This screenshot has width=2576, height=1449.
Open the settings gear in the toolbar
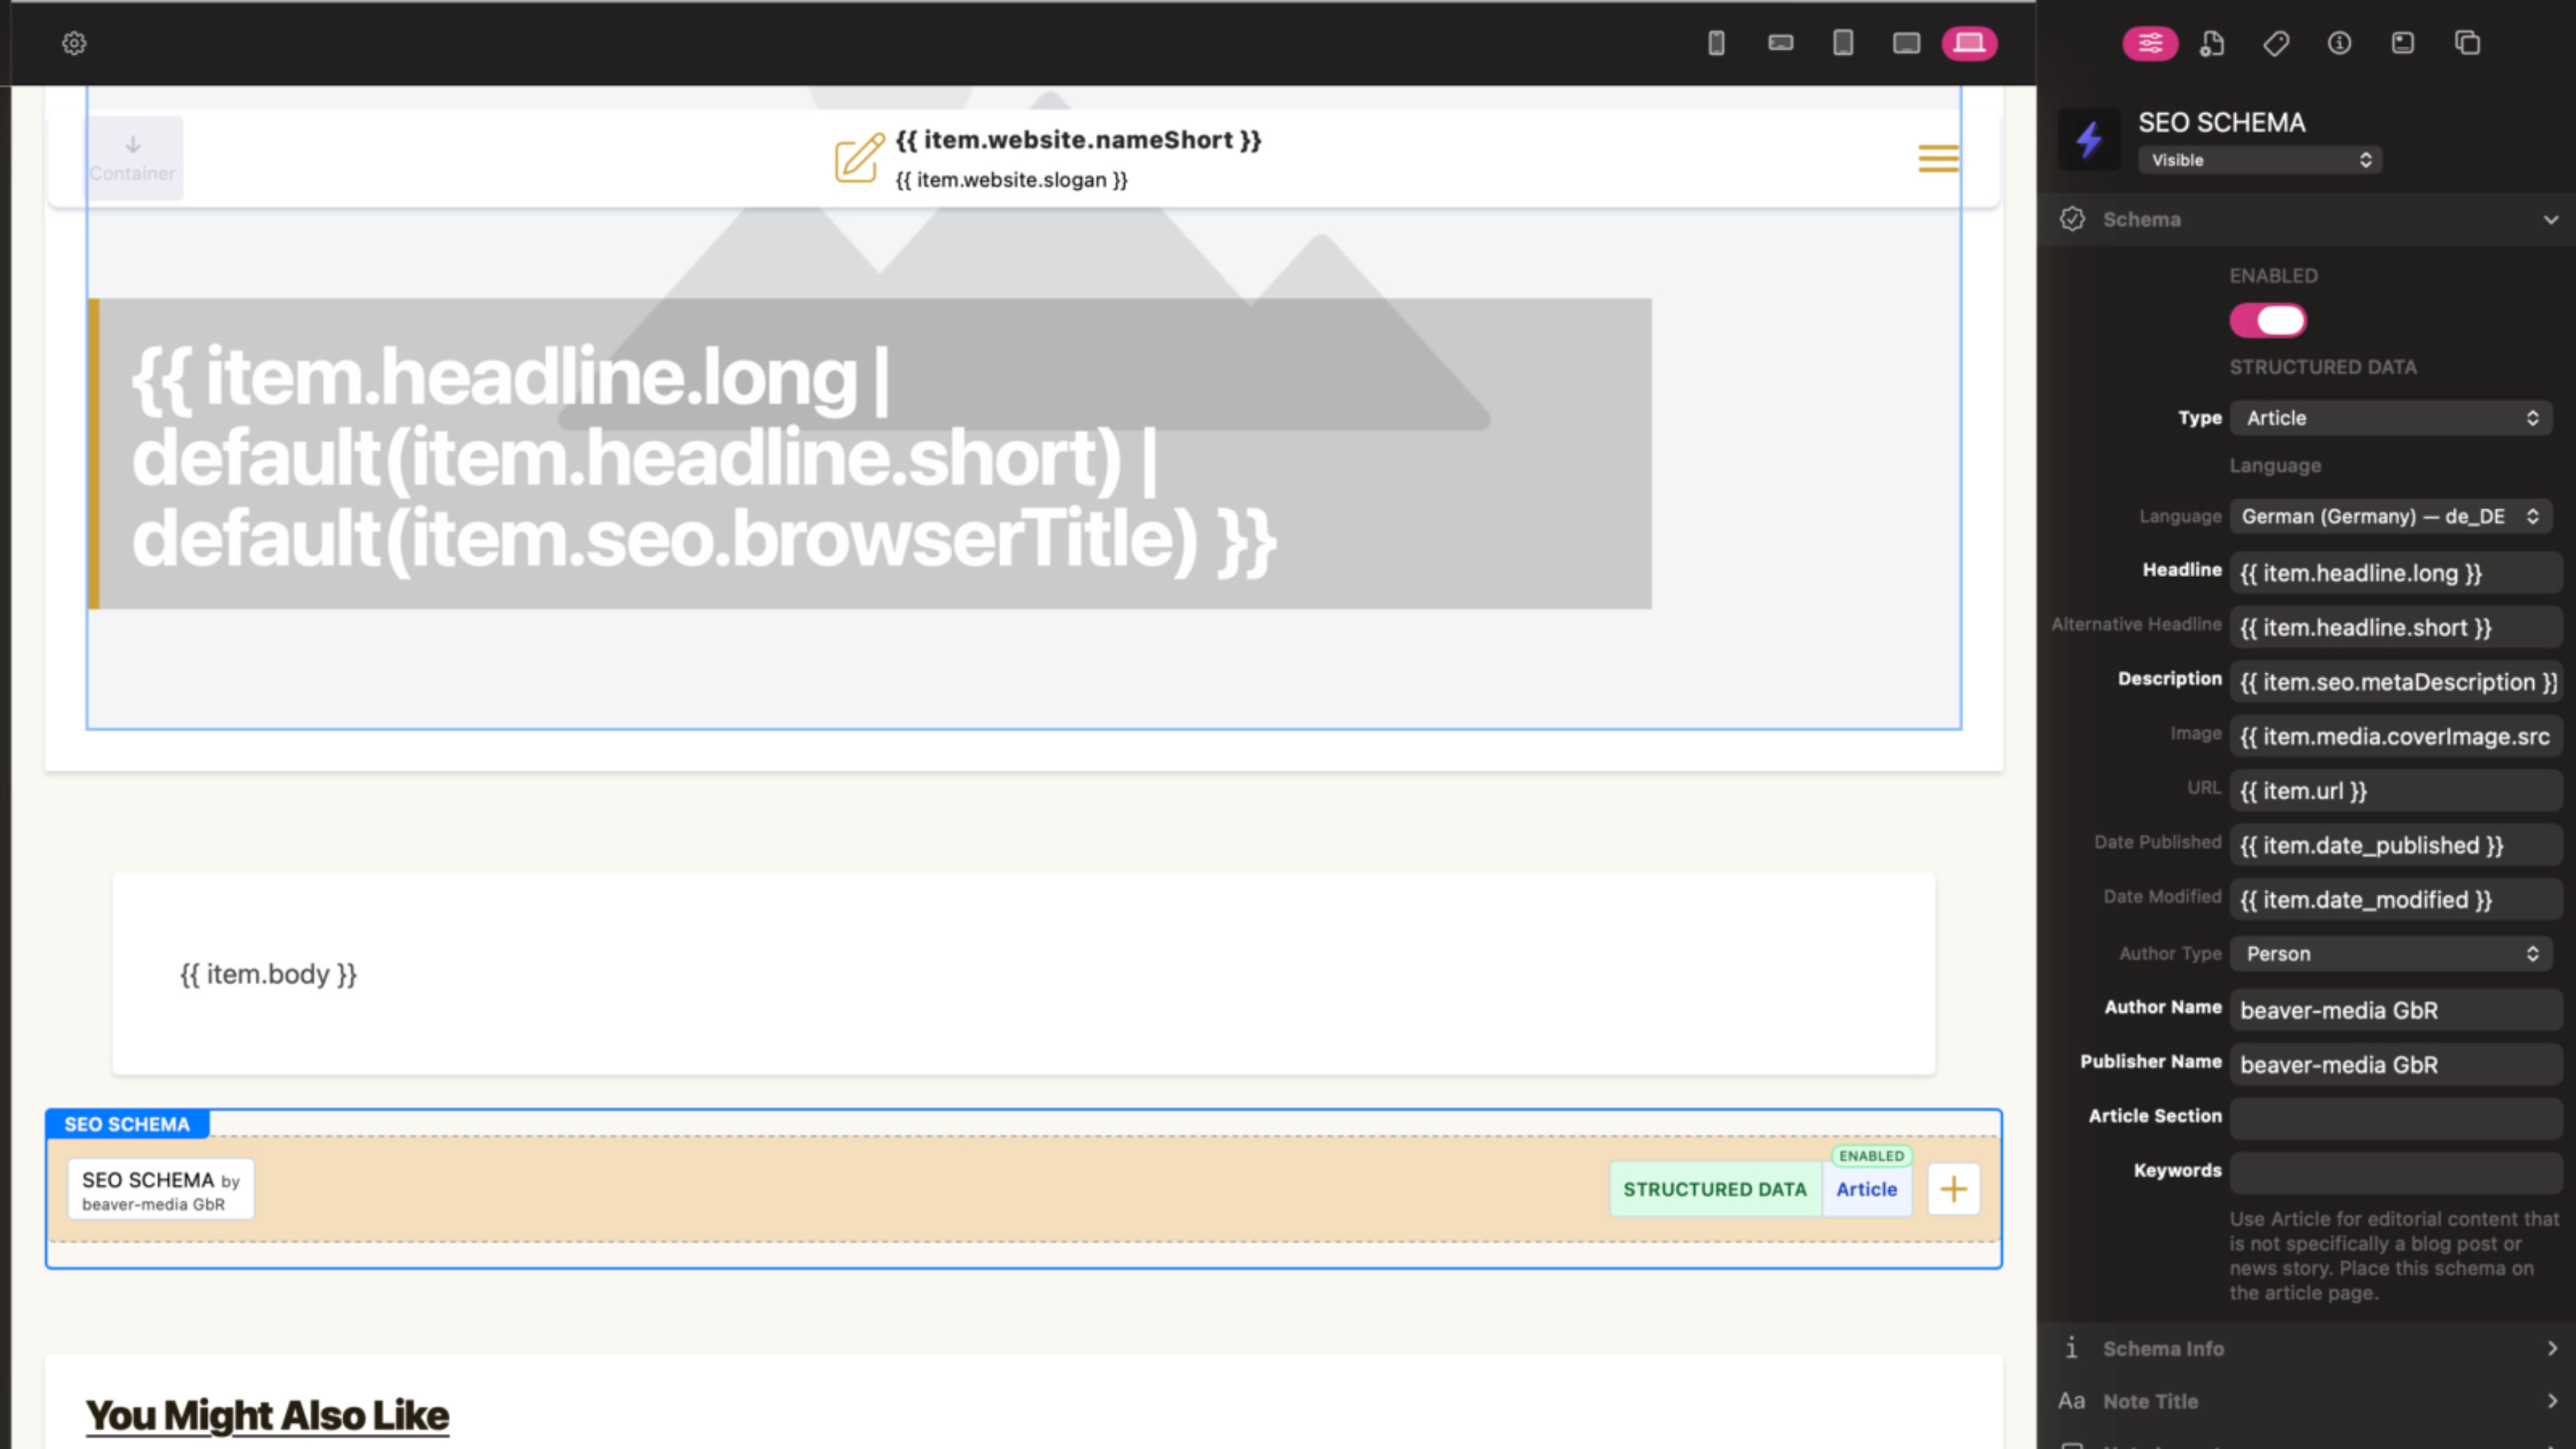tap(74, 43)
